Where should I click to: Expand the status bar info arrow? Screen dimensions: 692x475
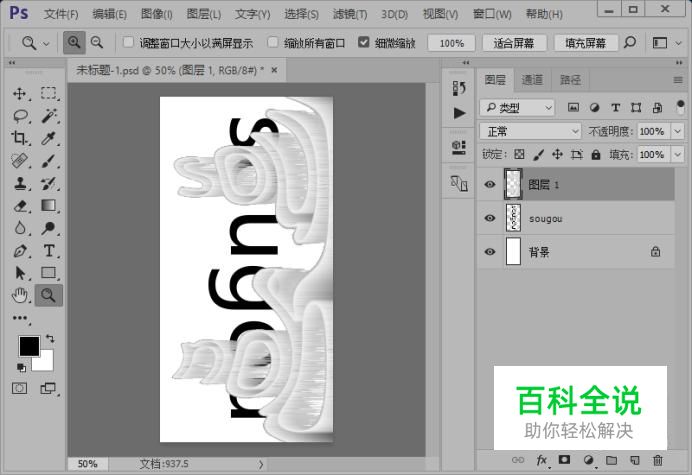click(x=261, y=464)
